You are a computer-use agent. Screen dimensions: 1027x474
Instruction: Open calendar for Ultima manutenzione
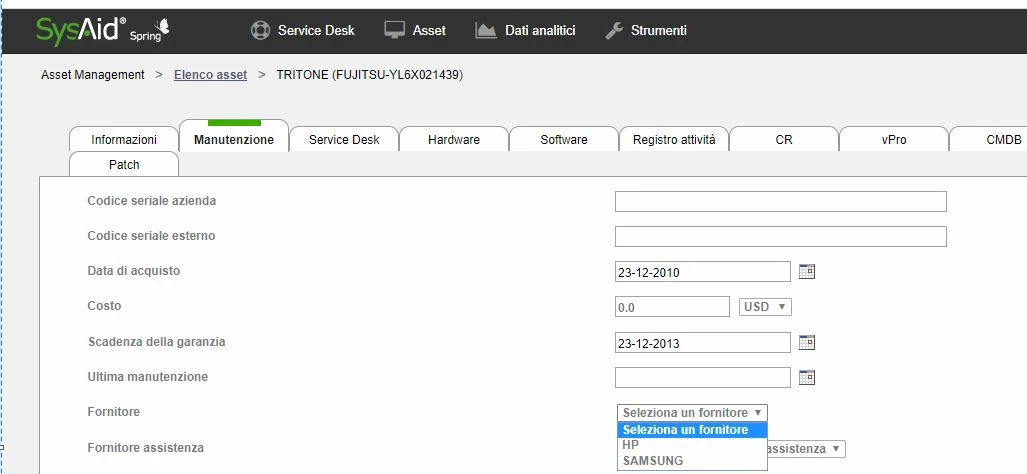click(x=807, y=378)
